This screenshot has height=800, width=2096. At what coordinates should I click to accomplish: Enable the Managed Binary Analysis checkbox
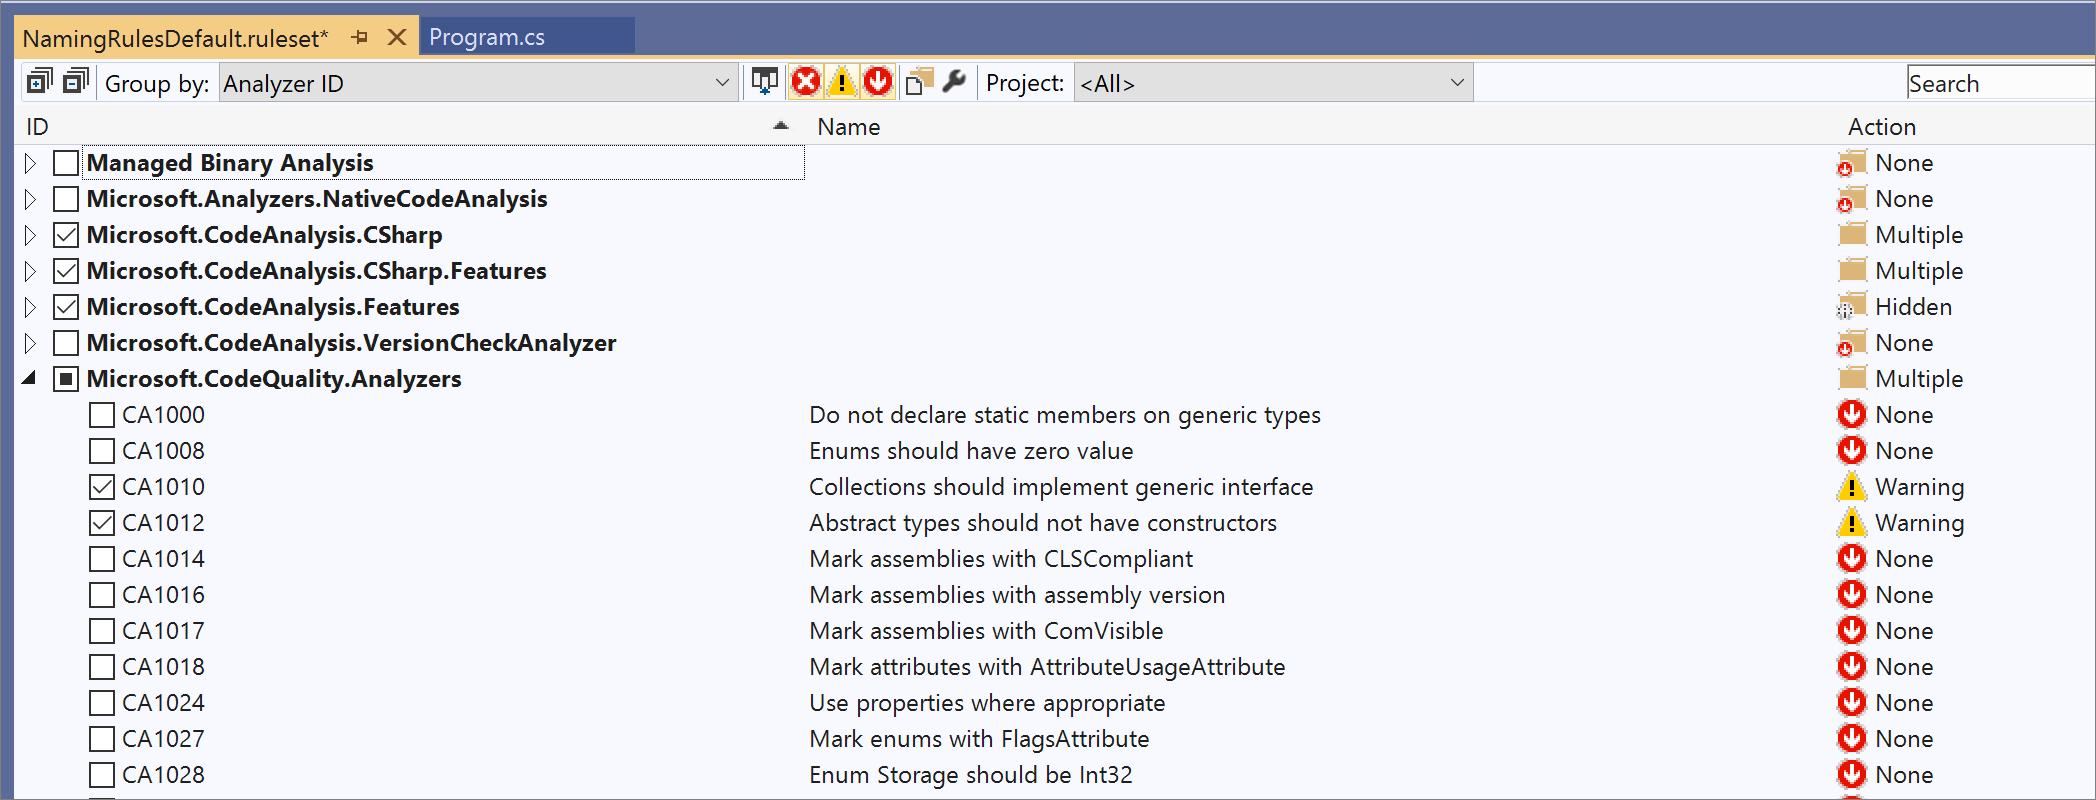66,163
